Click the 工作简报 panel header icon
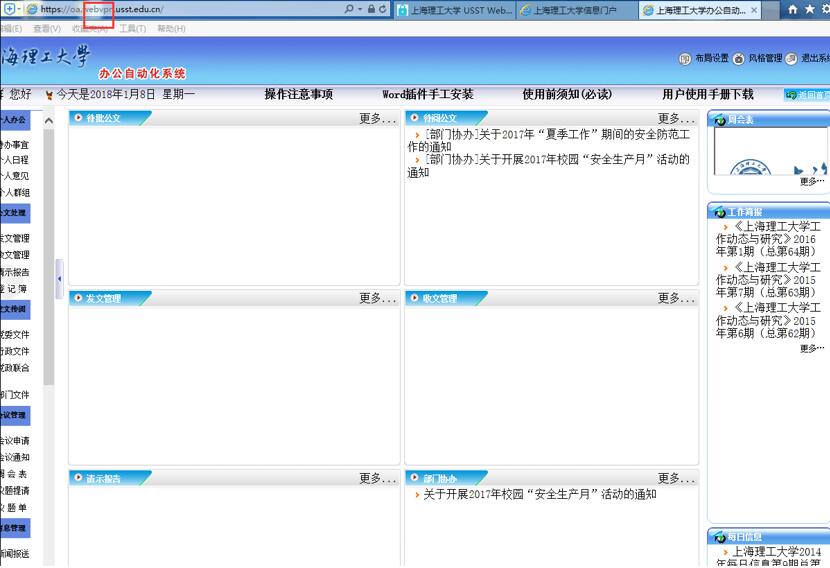 pos(718,211)
